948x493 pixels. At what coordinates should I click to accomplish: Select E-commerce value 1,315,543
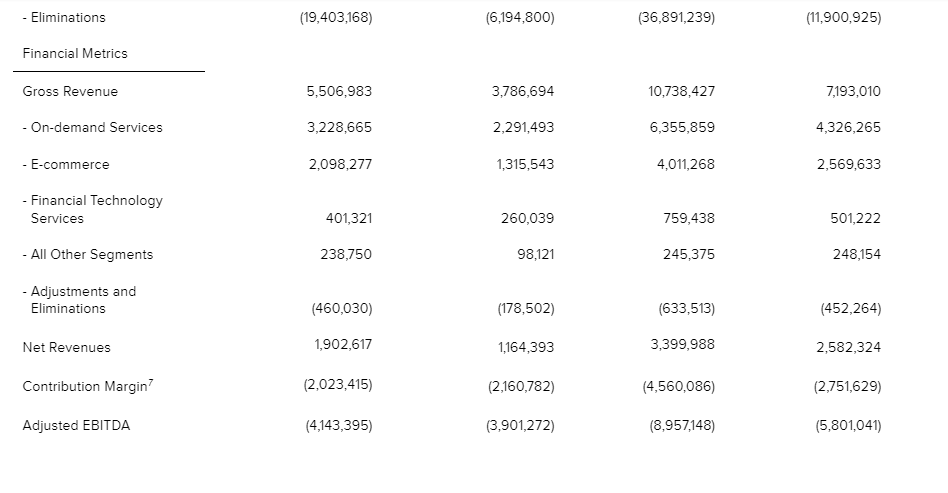tap(525, 165)
